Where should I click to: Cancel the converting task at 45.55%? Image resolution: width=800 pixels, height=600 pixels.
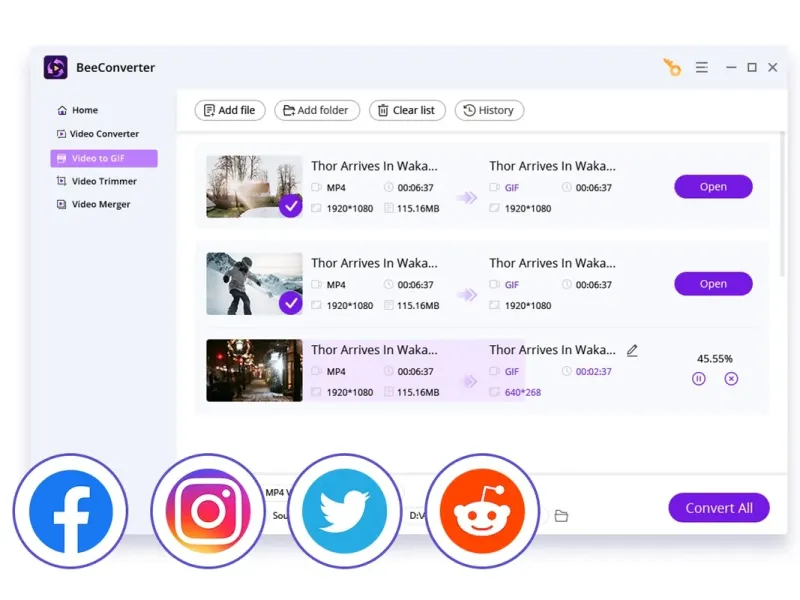(731, 379)
